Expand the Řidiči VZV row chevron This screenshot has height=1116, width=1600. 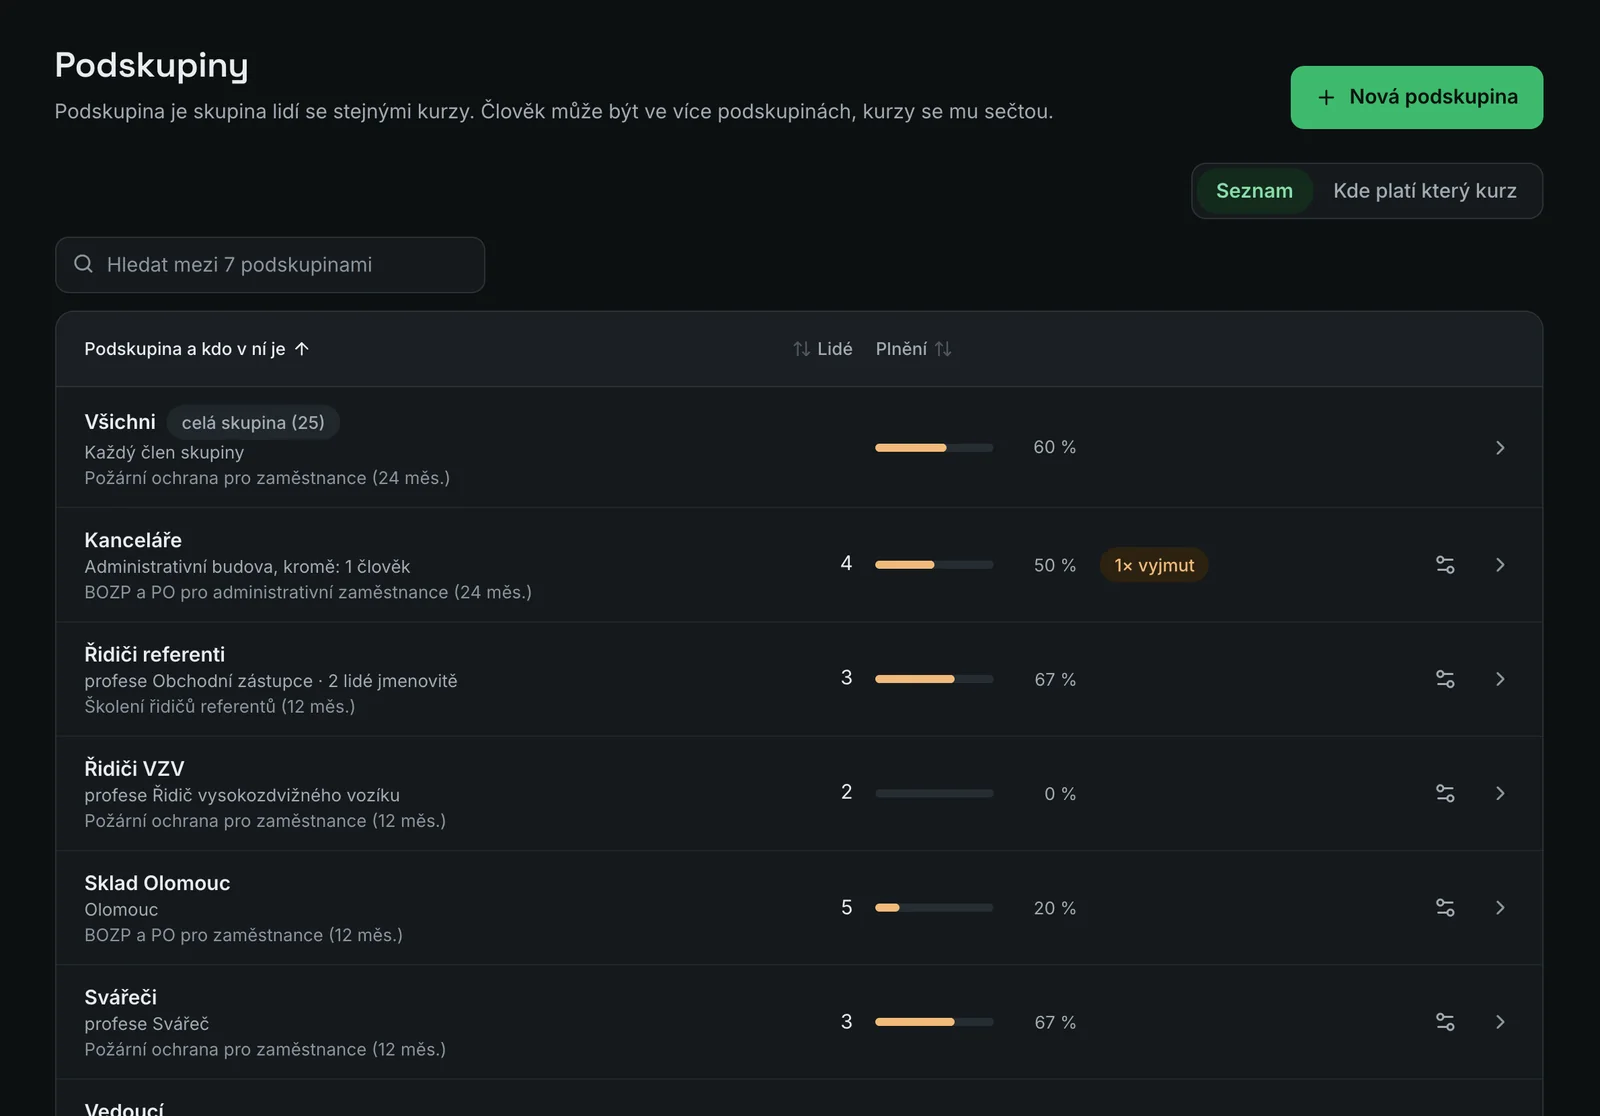tap(1500, 793)
